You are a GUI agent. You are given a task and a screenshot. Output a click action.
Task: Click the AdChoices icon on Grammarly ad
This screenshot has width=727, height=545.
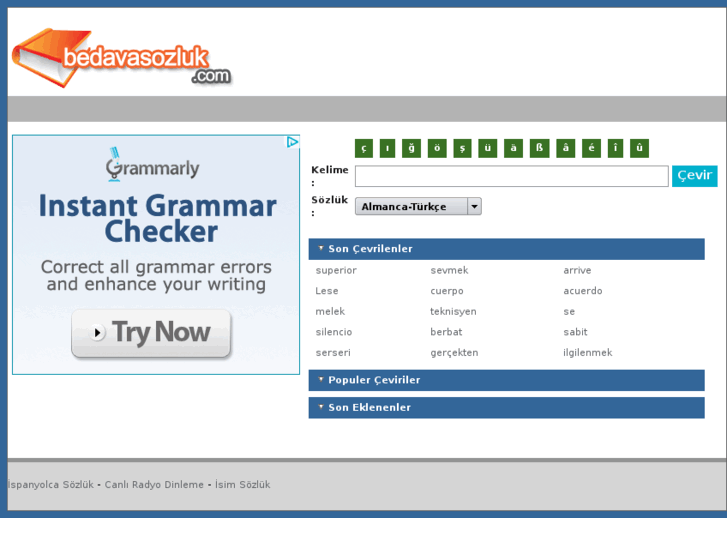click(293, 142)
